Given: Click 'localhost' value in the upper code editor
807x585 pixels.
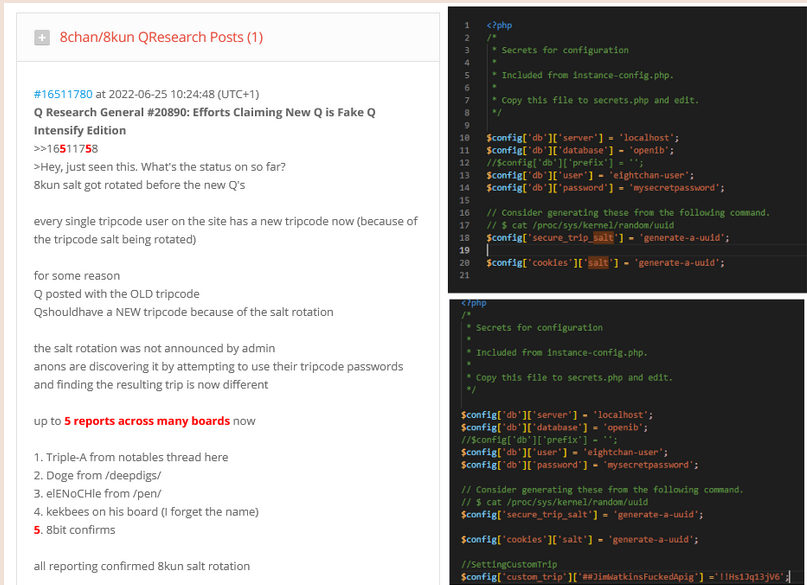Looking at the screenshot, I should click(x=646, y=138).
